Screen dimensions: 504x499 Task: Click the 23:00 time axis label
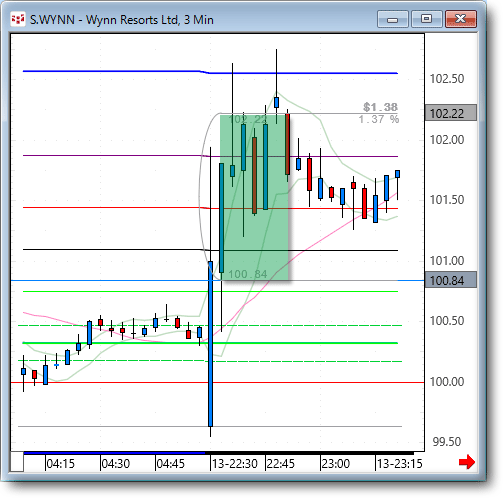point(336,464)
